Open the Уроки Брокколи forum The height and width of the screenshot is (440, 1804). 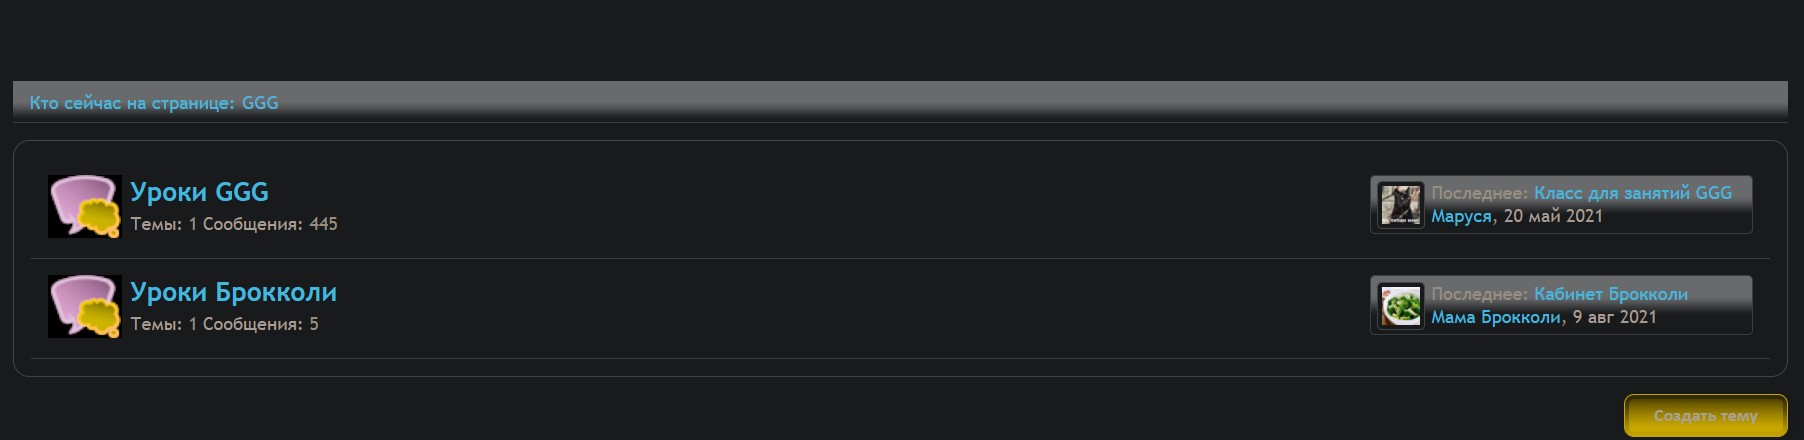(233, 292)
